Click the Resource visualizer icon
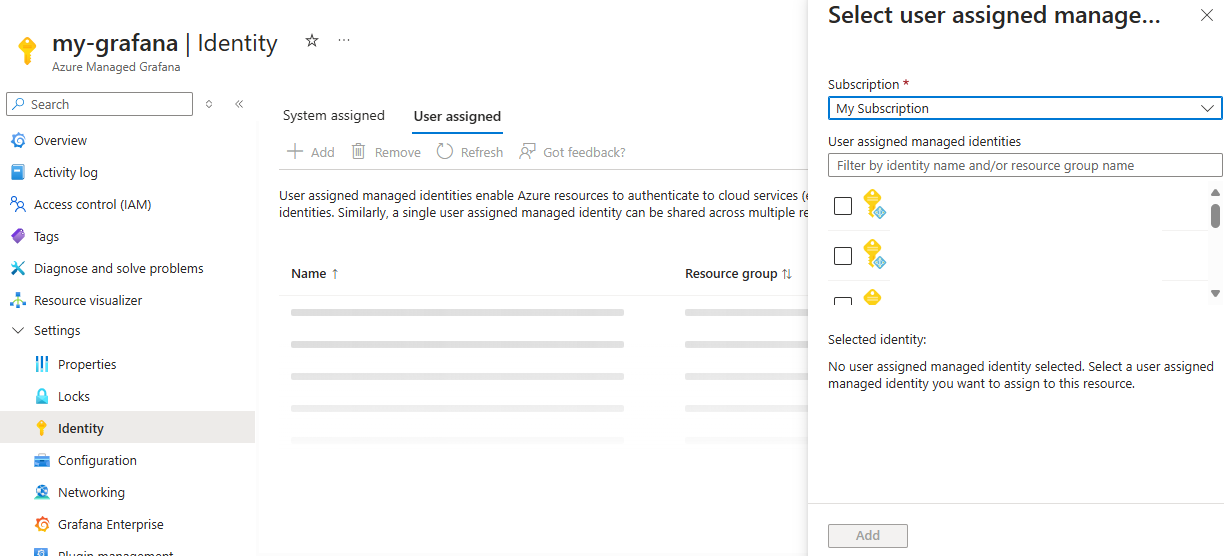Image resolution: width=1224 pixels, height=556 pixels. point(18,300)
